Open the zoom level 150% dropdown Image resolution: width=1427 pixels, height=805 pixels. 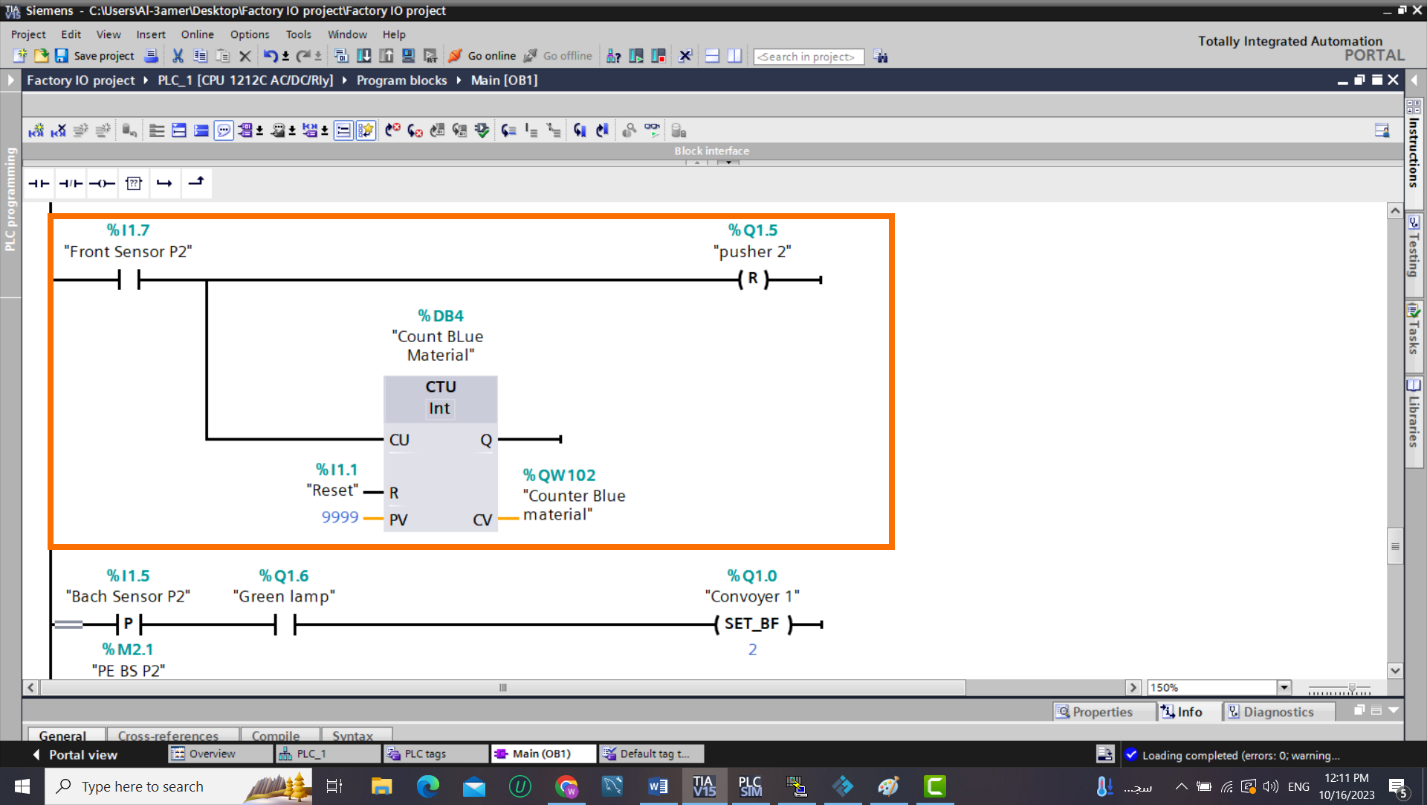[x=1284, y=687]
